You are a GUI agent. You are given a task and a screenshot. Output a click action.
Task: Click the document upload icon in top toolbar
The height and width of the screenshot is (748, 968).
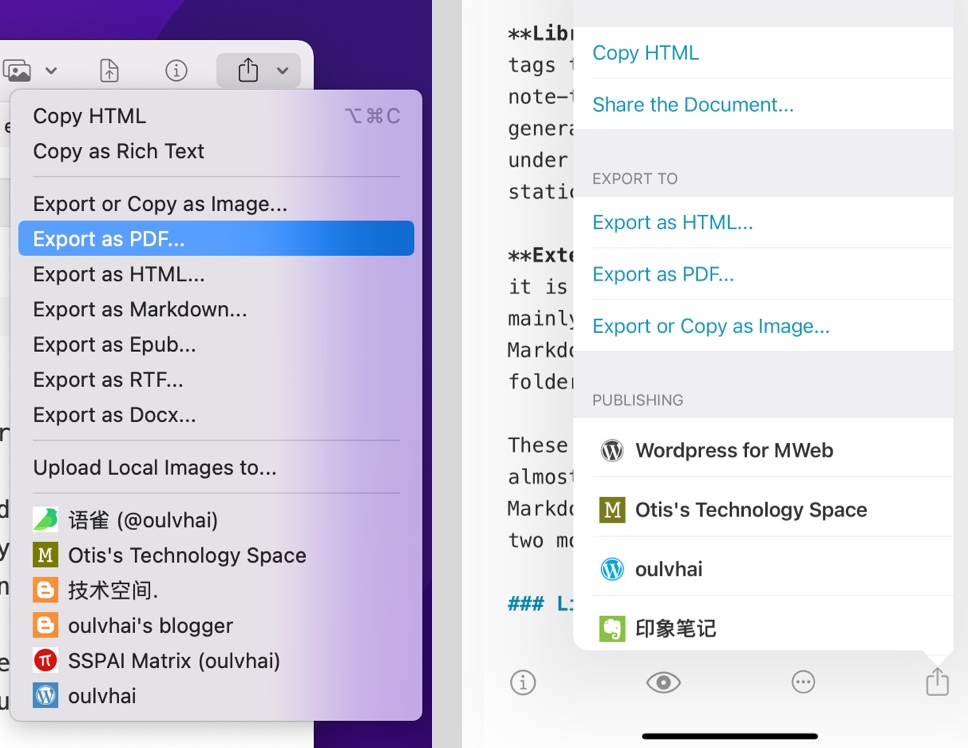coord(109,71)
